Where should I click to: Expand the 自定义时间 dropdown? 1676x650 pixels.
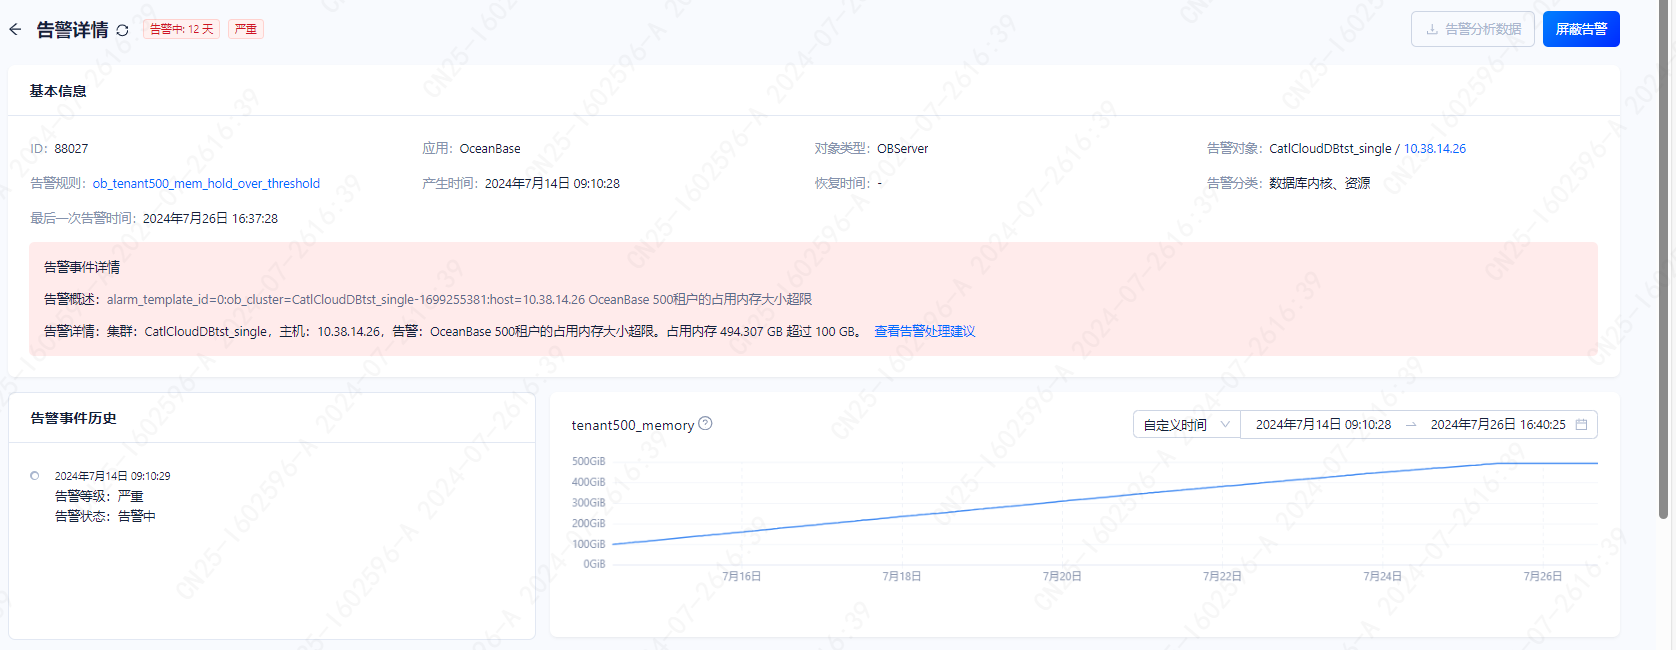tap(1187, 425)
